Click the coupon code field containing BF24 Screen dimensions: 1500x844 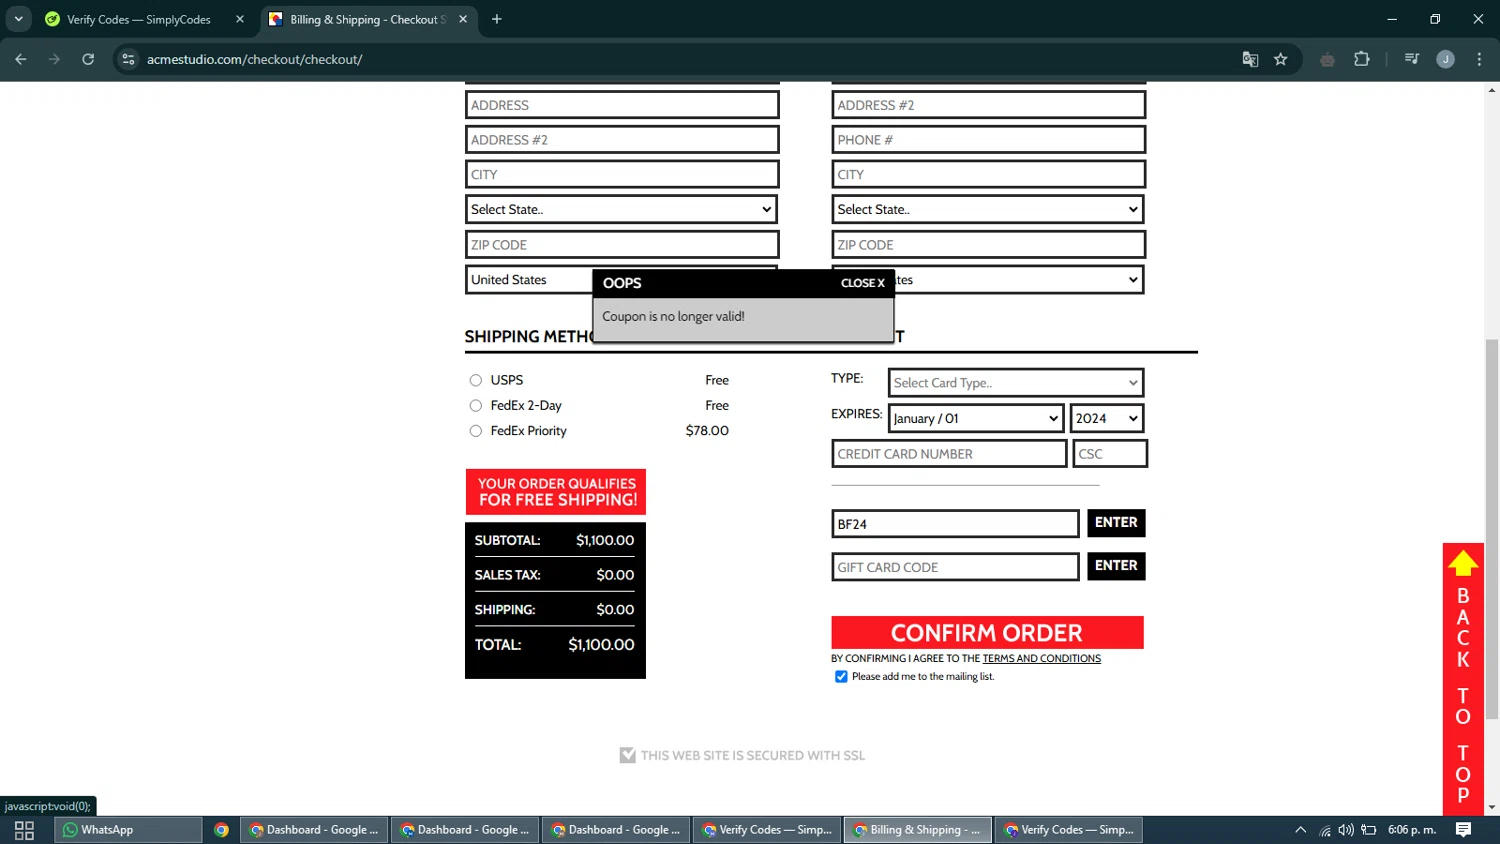955,524
